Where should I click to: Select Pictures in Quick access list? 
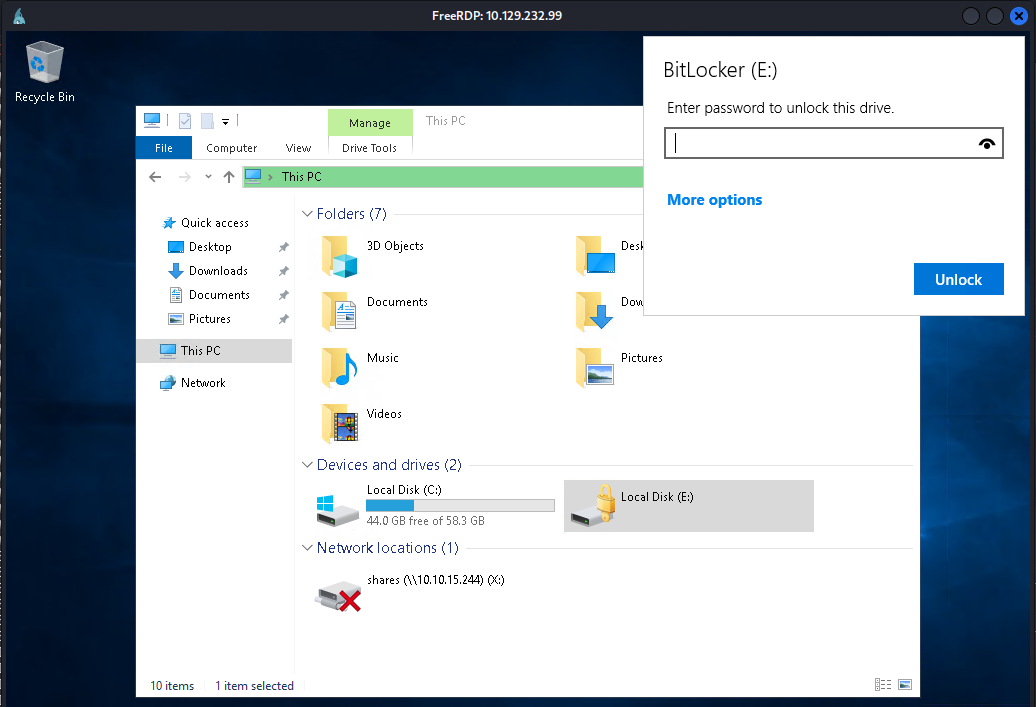click(209, 318)
